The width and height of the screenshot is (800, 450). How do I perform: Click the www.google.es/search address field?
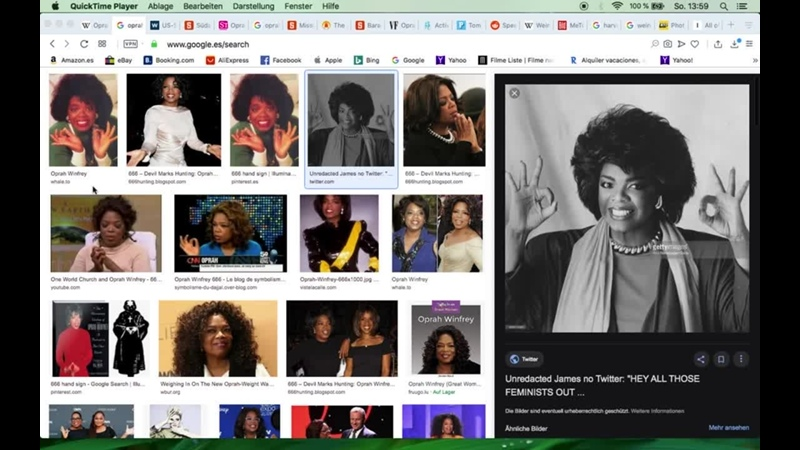click(x=208, y=44)
